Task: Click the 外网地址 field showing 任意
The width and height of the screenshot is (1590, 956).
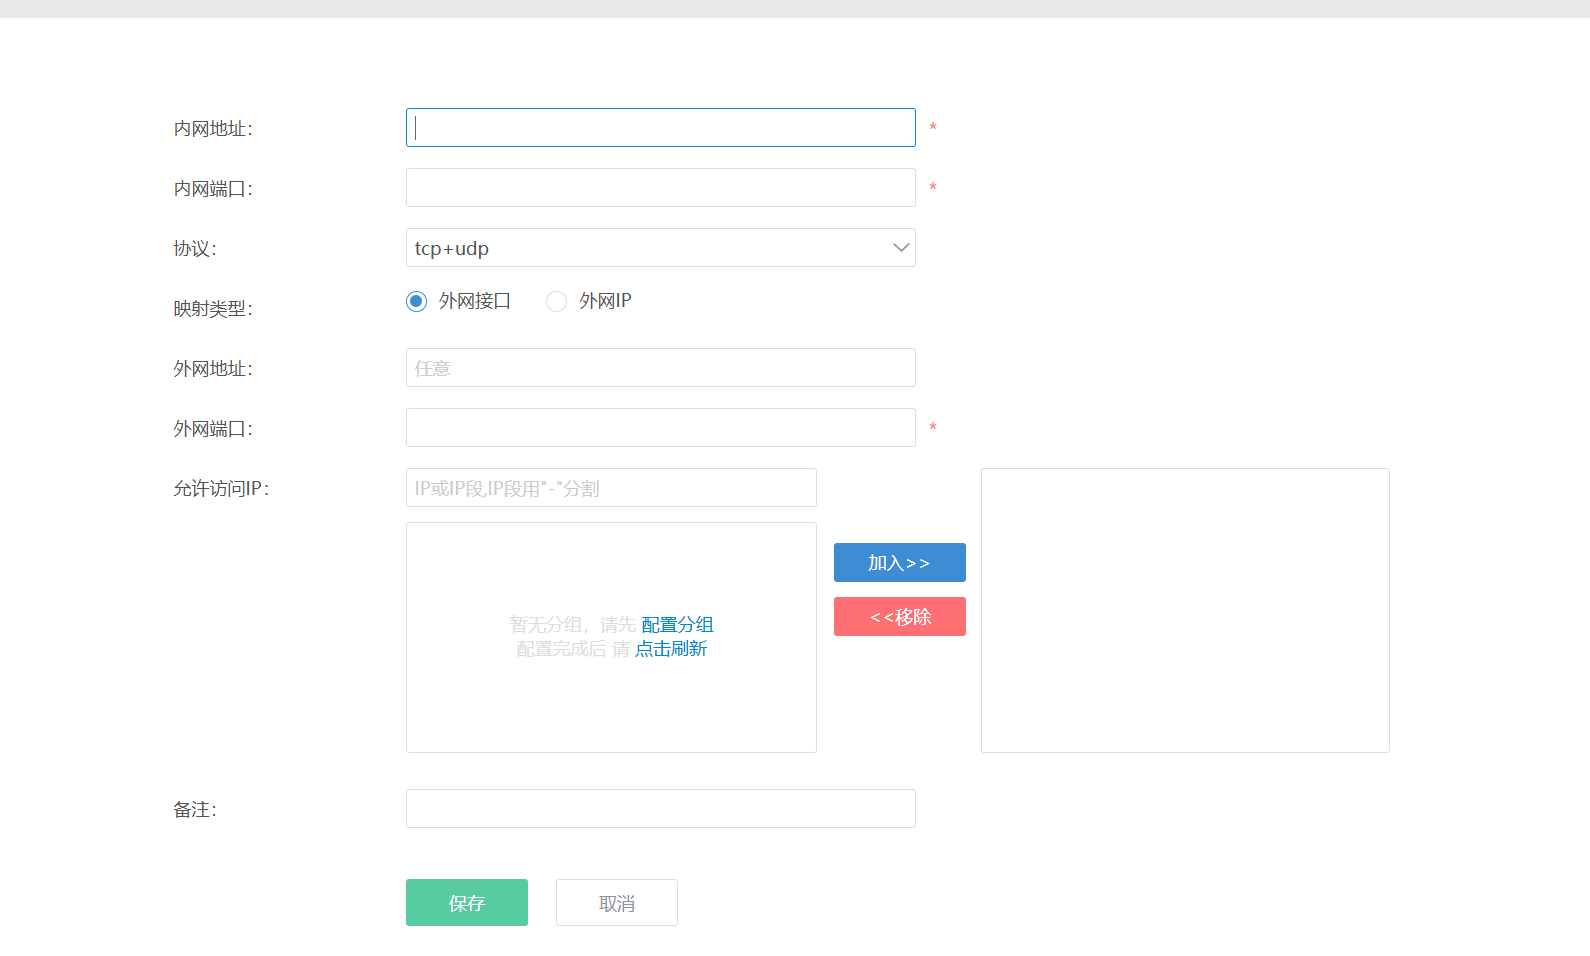Action: tap(660, 368)
